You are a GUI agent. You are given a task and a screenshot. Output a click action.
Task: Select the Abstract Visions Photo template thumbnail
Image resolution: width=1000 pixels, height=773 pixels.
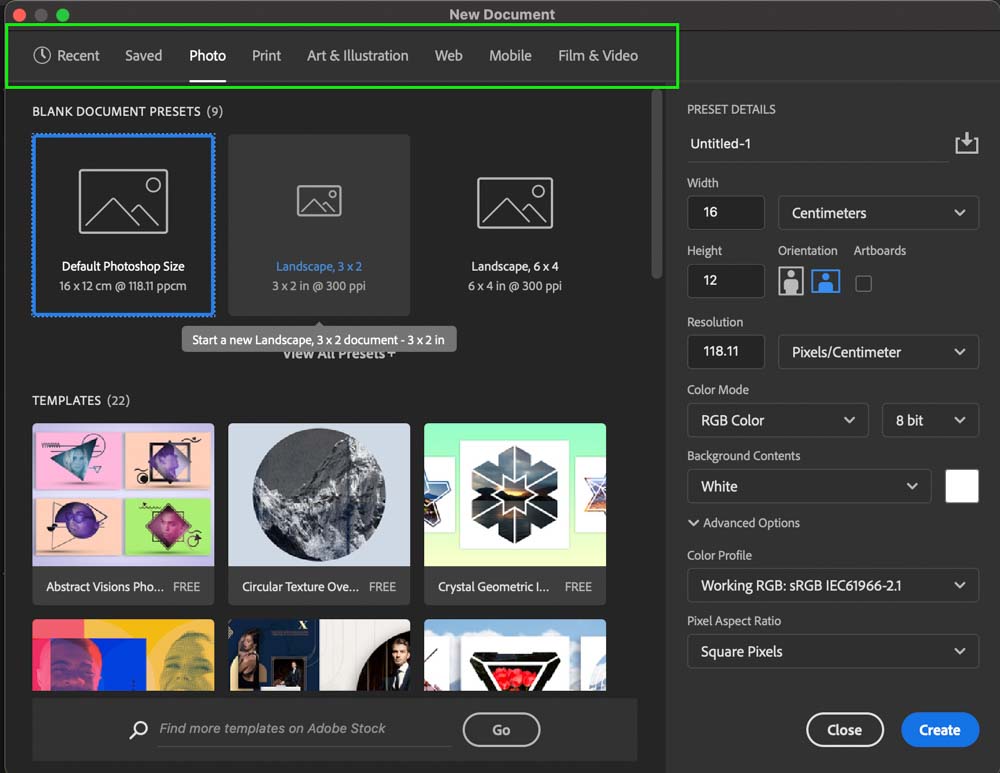point(123,494)
